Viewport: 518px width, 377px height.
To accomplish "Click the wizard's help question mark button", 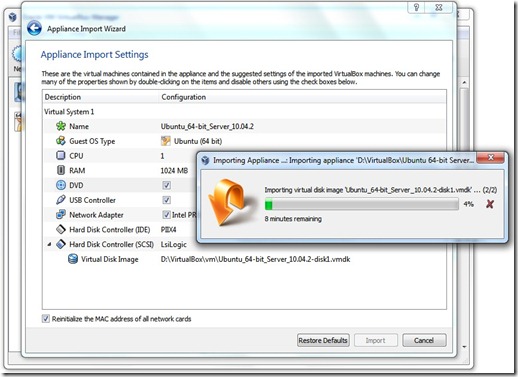I will click(x=416, y=7).
